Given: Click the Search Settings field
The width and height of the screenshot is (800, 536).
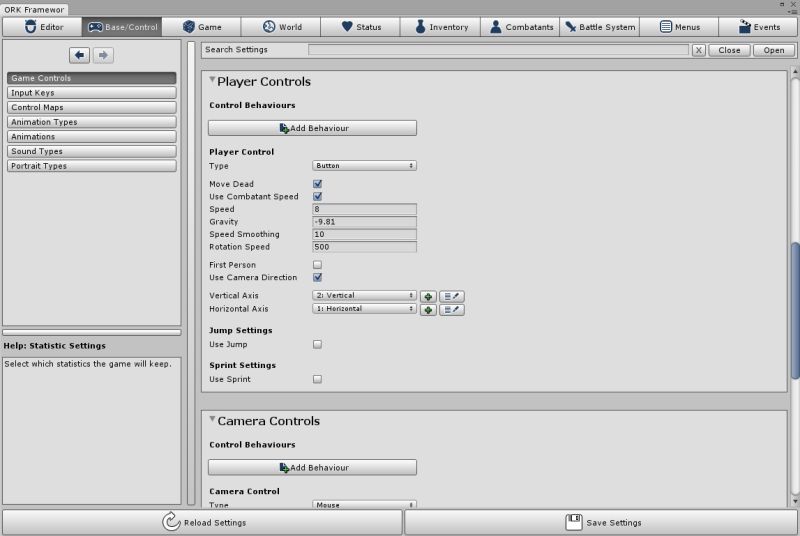Looking at the screenshot, I should pos(498,50).
